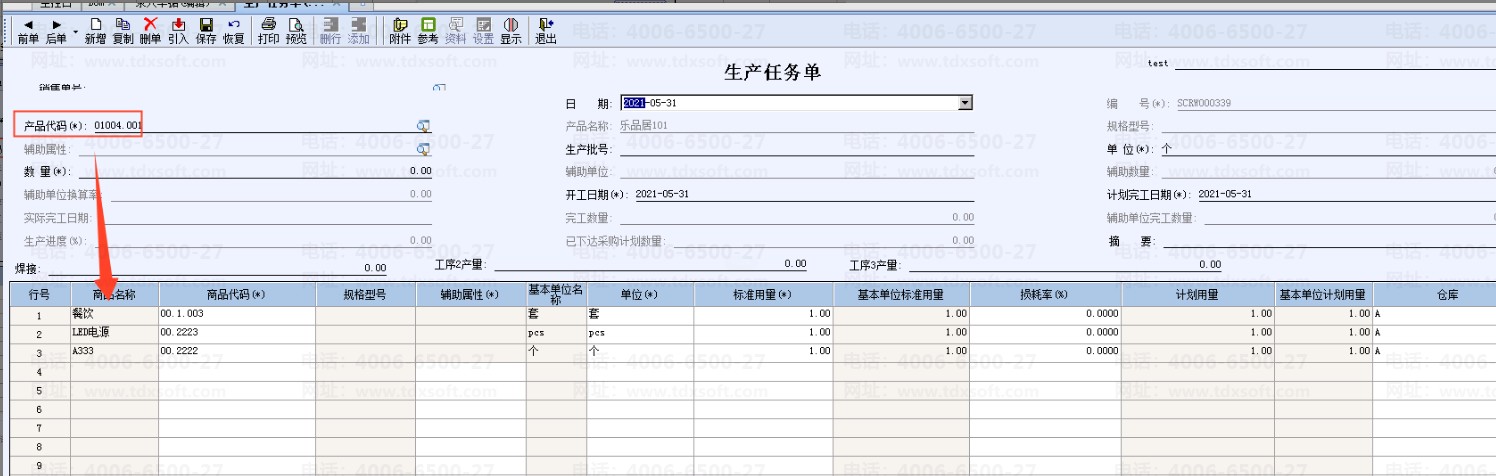Go to previous record with 前单
1496x476 pixels.
click(x=28, y=31)
